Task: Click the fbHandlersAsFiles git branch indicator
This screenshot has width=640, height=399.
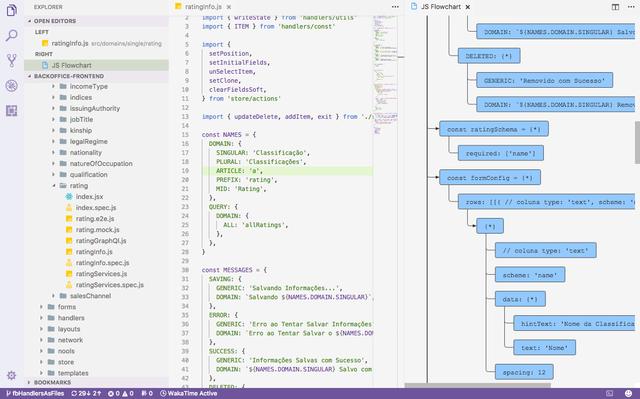Action: tap(35, 393)
